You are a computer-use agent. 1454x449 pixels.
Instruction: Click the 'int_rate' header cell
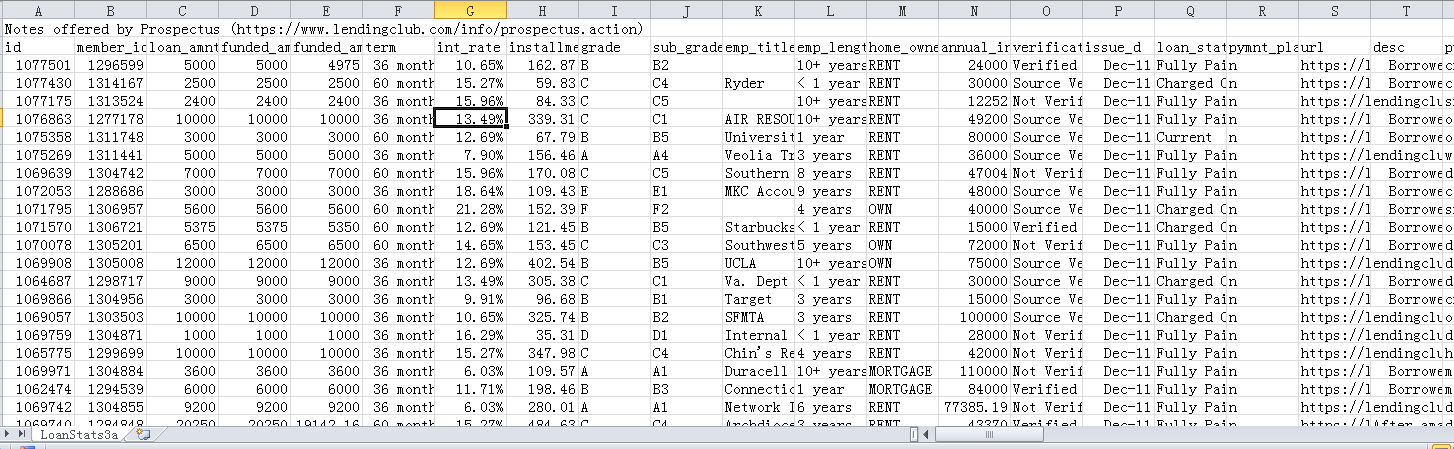coord(470,47)
